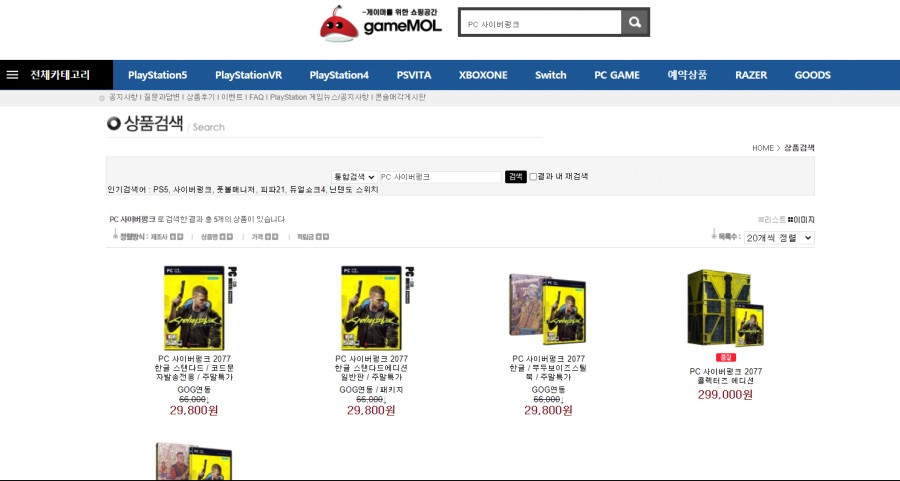This screenshot has width=900, height=481.
Task: Sort by 가격 descending arrow icon
Action: point(275,236)
